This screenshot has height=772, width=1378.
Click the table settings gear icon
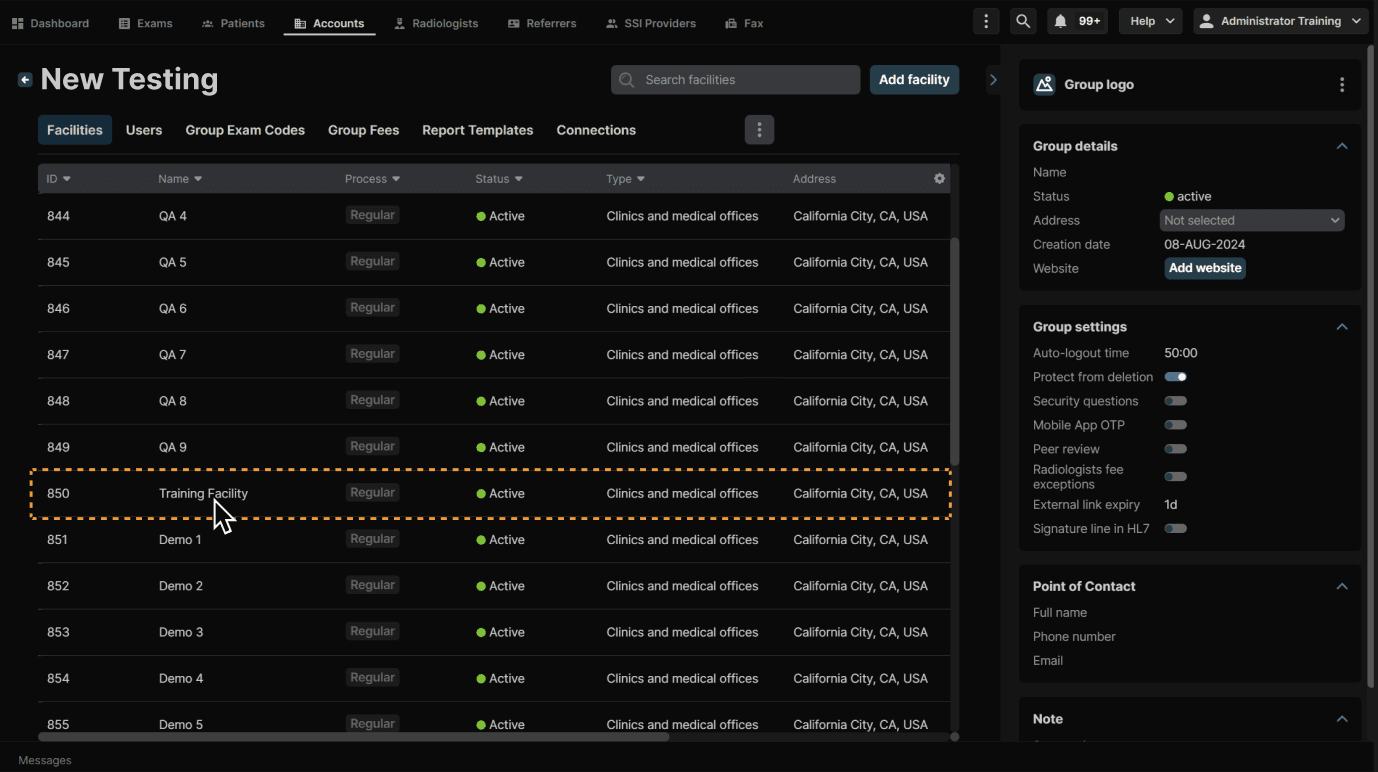939,179
